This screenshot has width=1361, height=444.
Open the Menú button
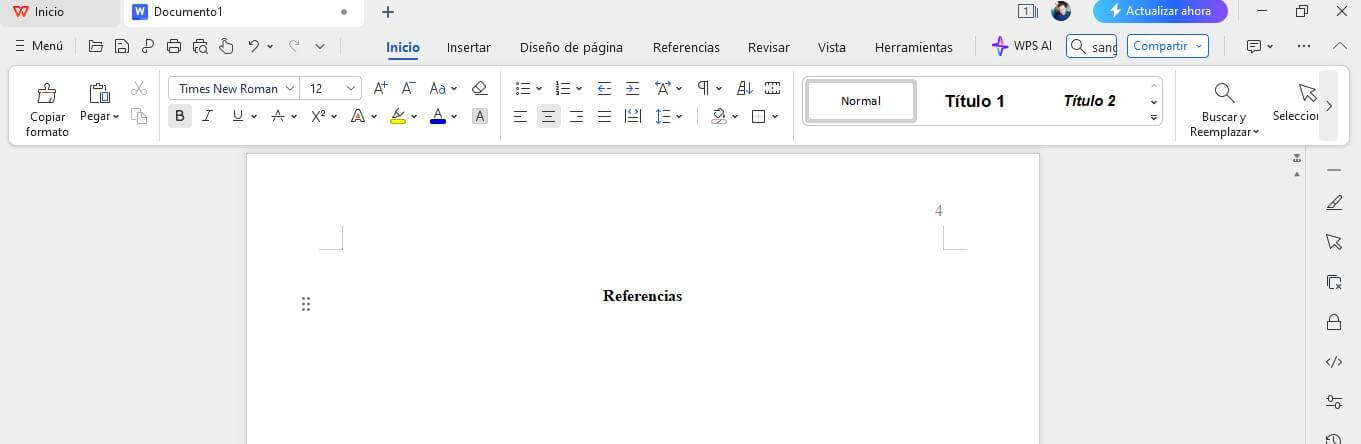coord(39,46)
